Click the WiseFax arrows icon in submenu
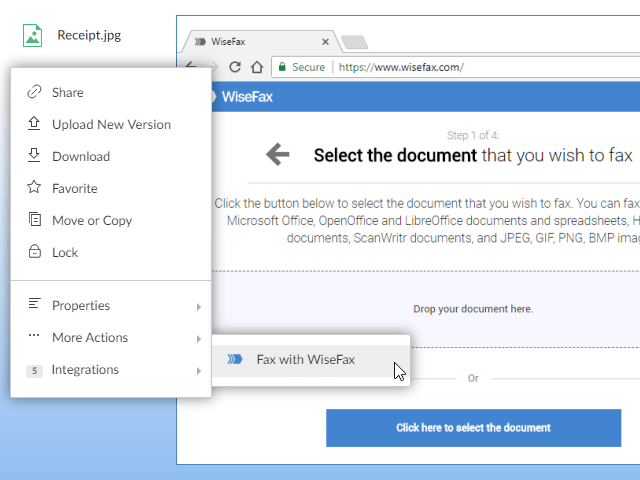640x480 pixels. tap(235, 359)
